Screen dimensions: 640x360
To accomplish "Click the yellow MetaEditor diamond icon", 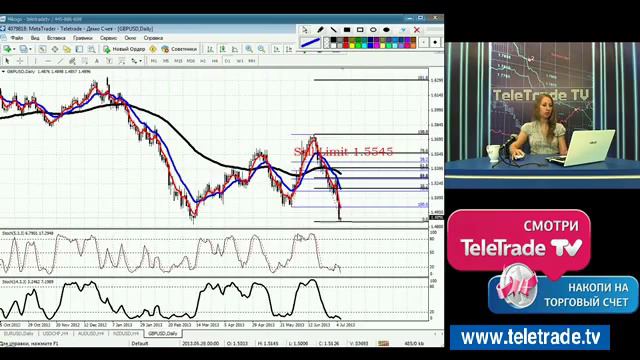I will 153,49.
